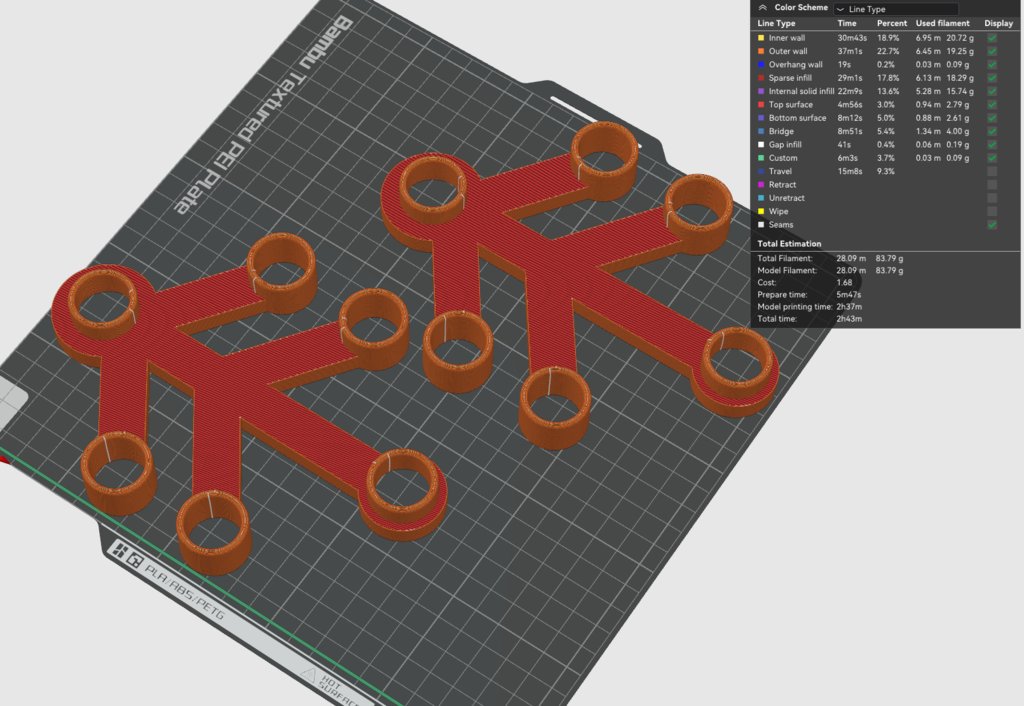Image resolution: width=1024 pixels, height=706 pixels.
Task: Show Travel moves in preview
Action: tap(992, 171)
